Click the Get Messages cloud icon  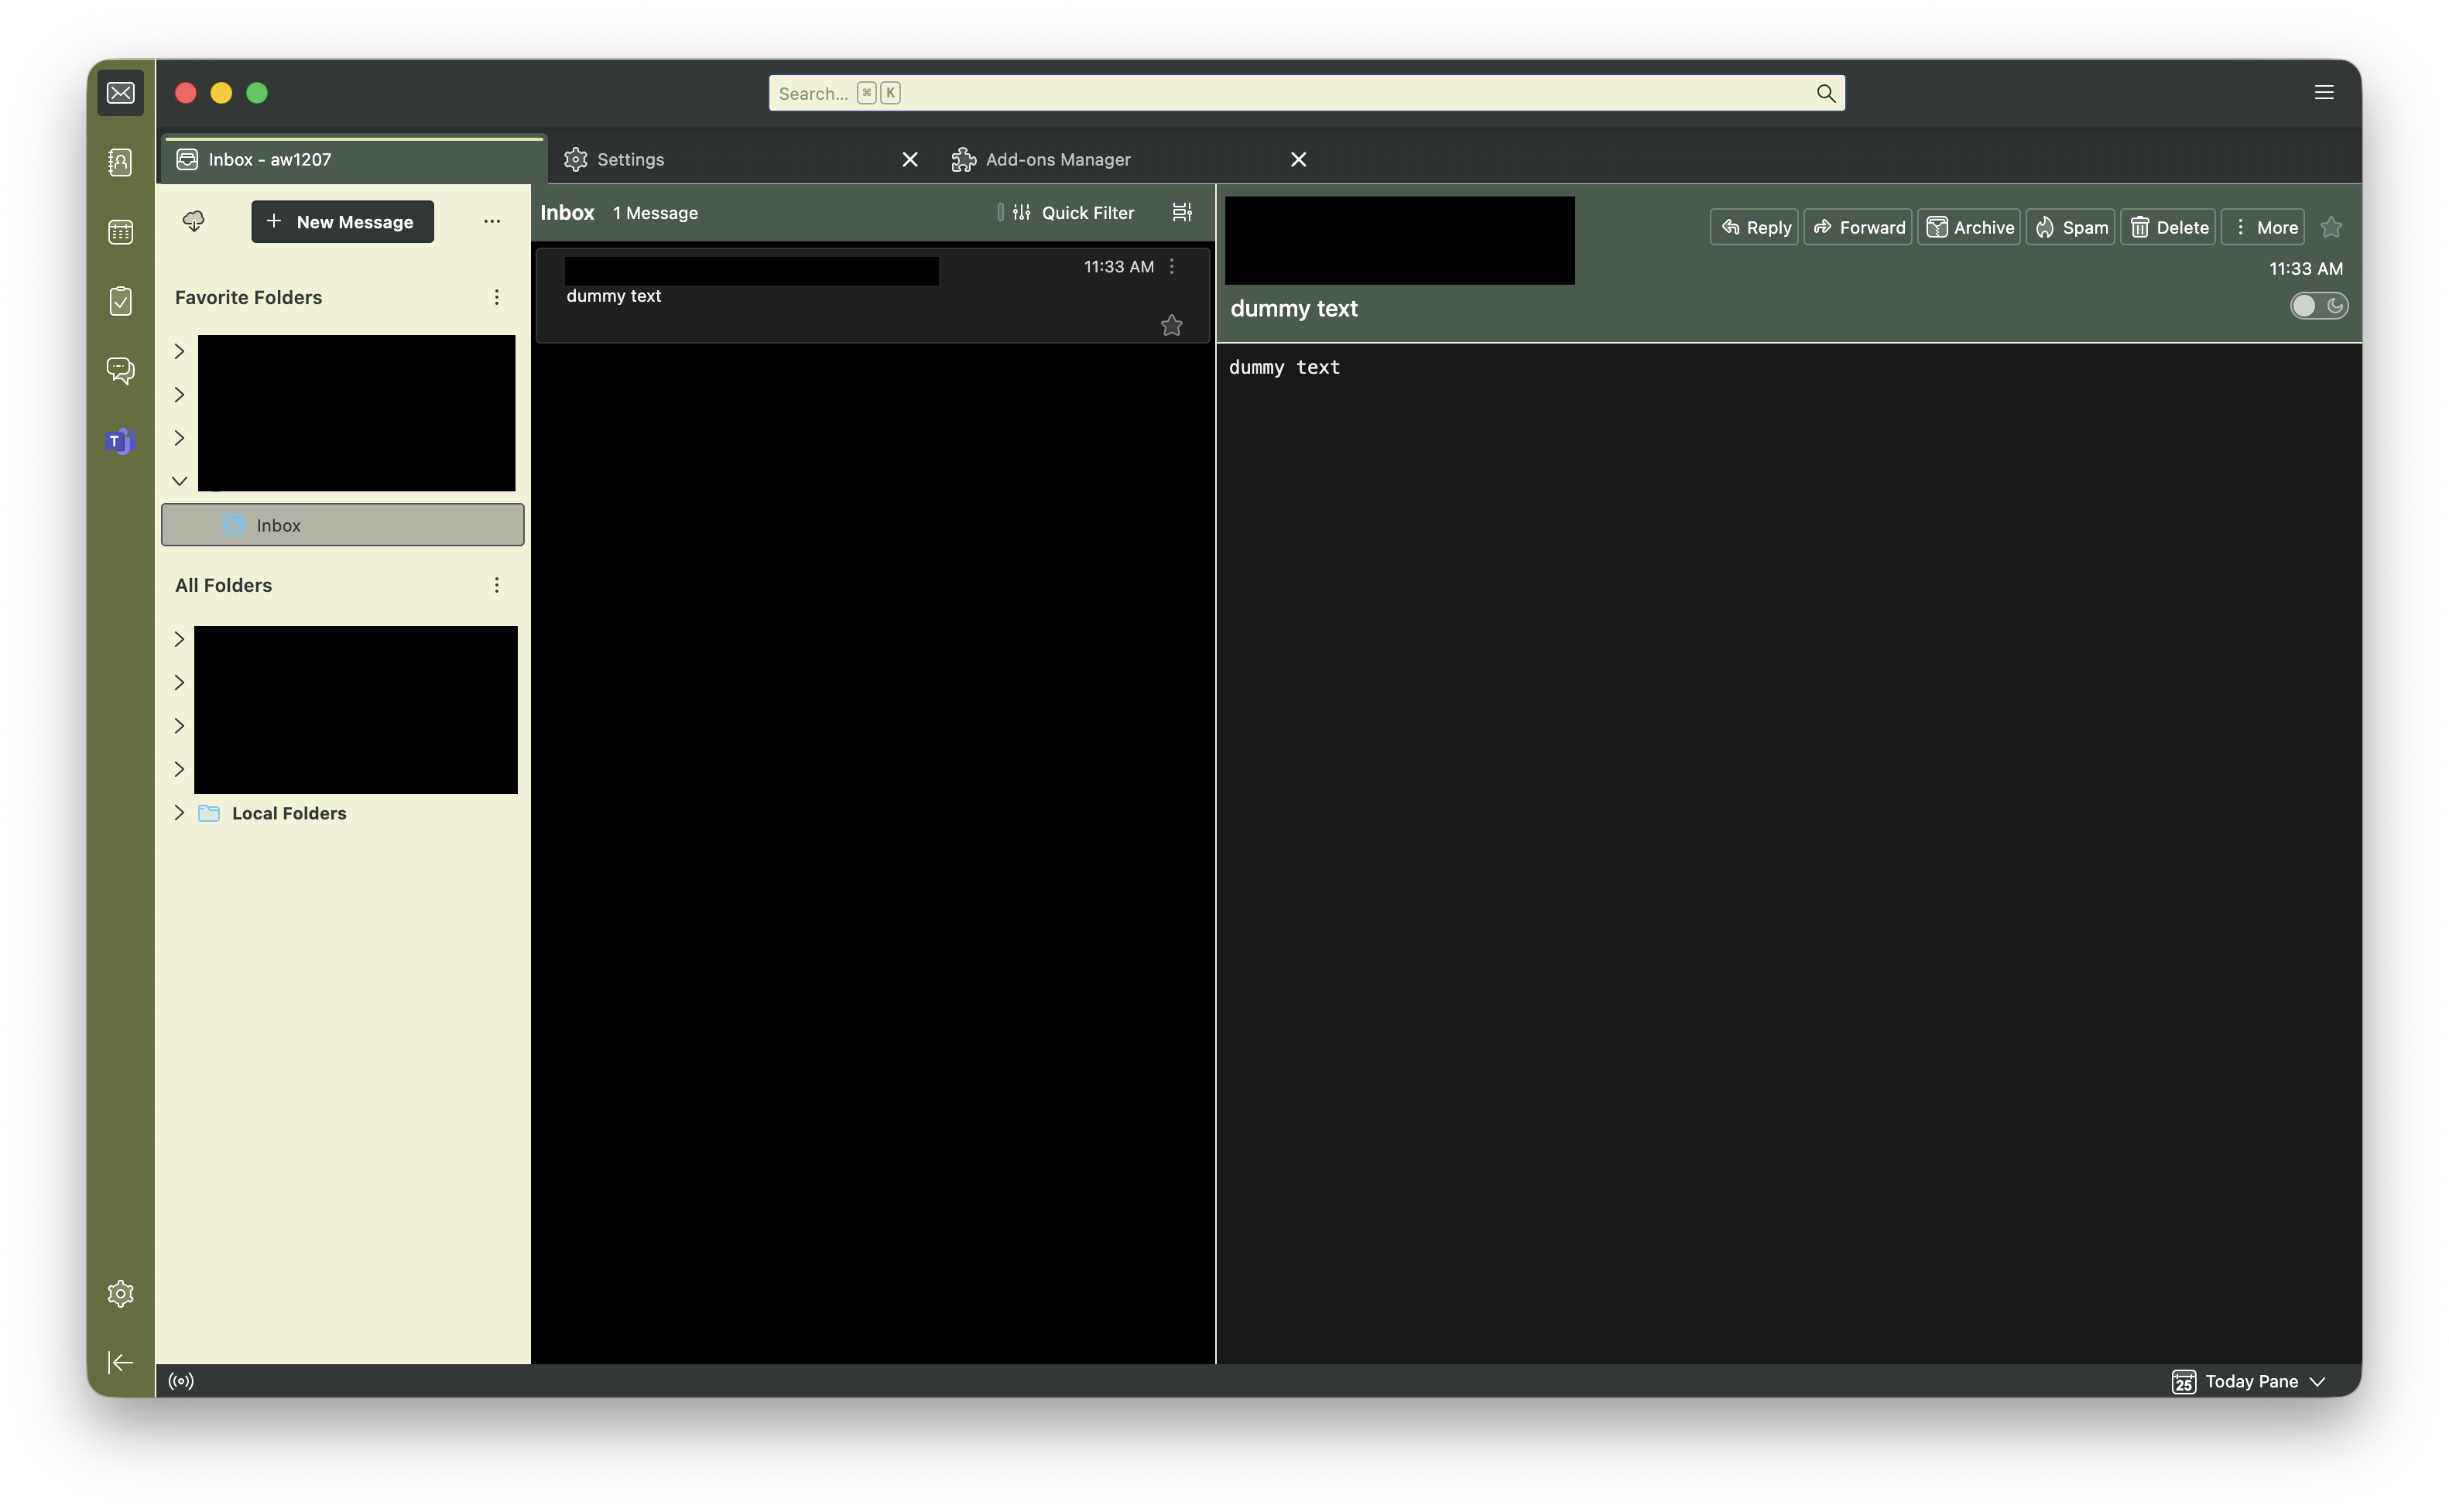(194, 221)
